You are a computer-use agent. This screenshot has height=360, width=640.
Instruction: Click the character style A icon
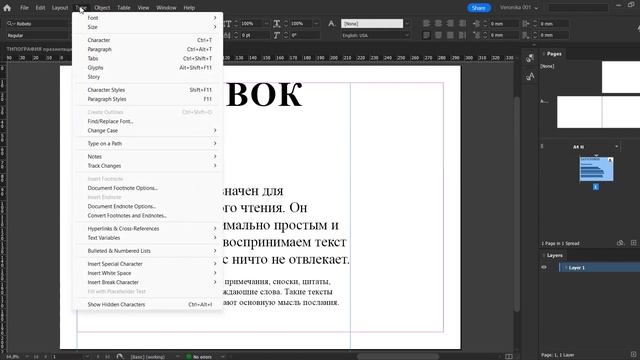tap(331, 24)
